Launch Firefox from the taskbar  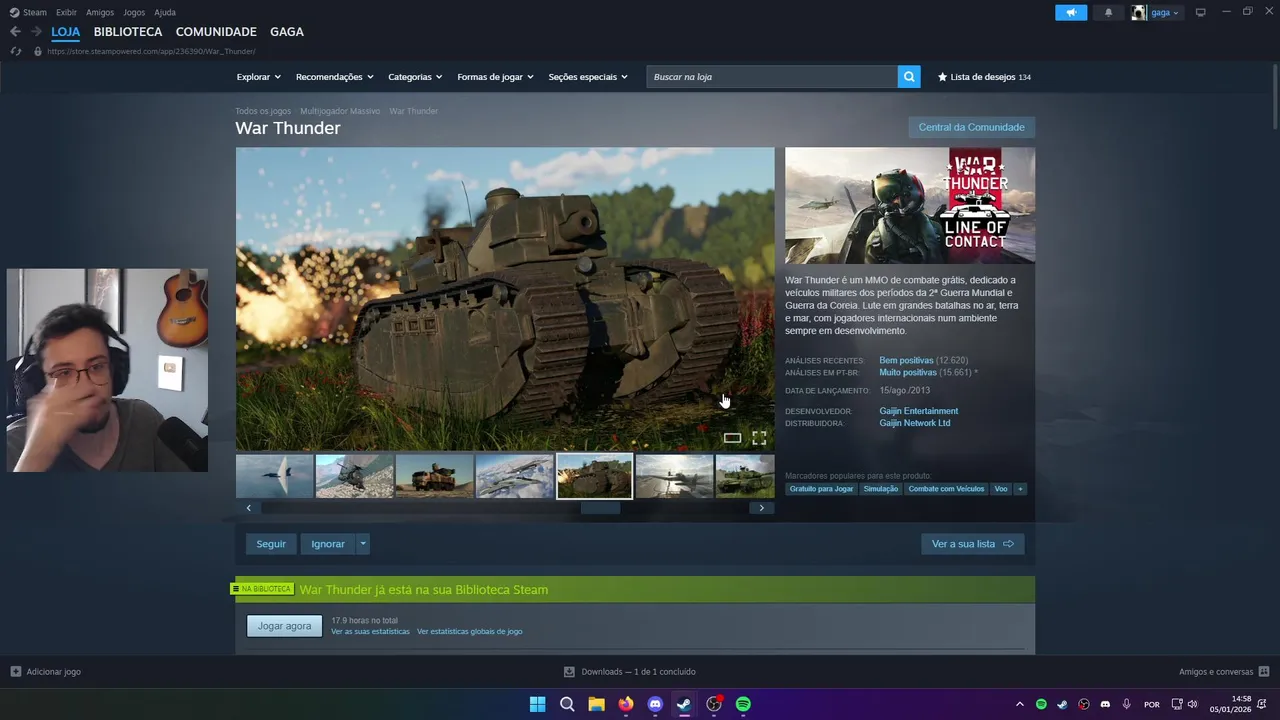pos(626,704)
